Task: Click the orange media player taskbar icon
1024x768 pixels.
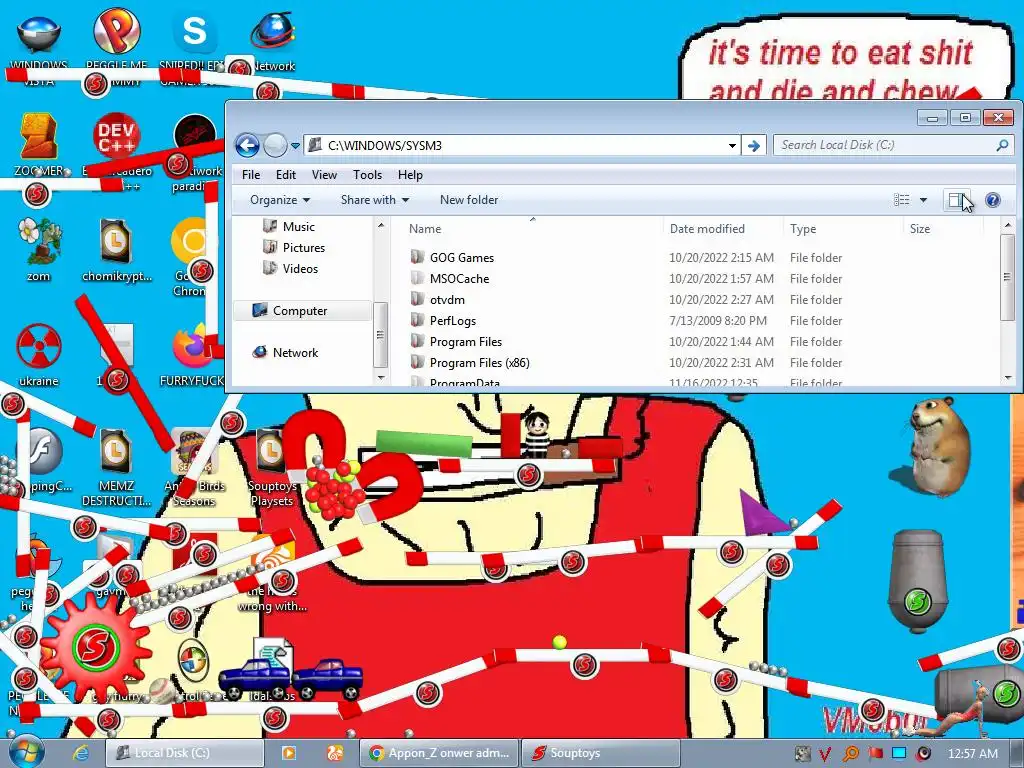Action: click(x=289, y=753)
